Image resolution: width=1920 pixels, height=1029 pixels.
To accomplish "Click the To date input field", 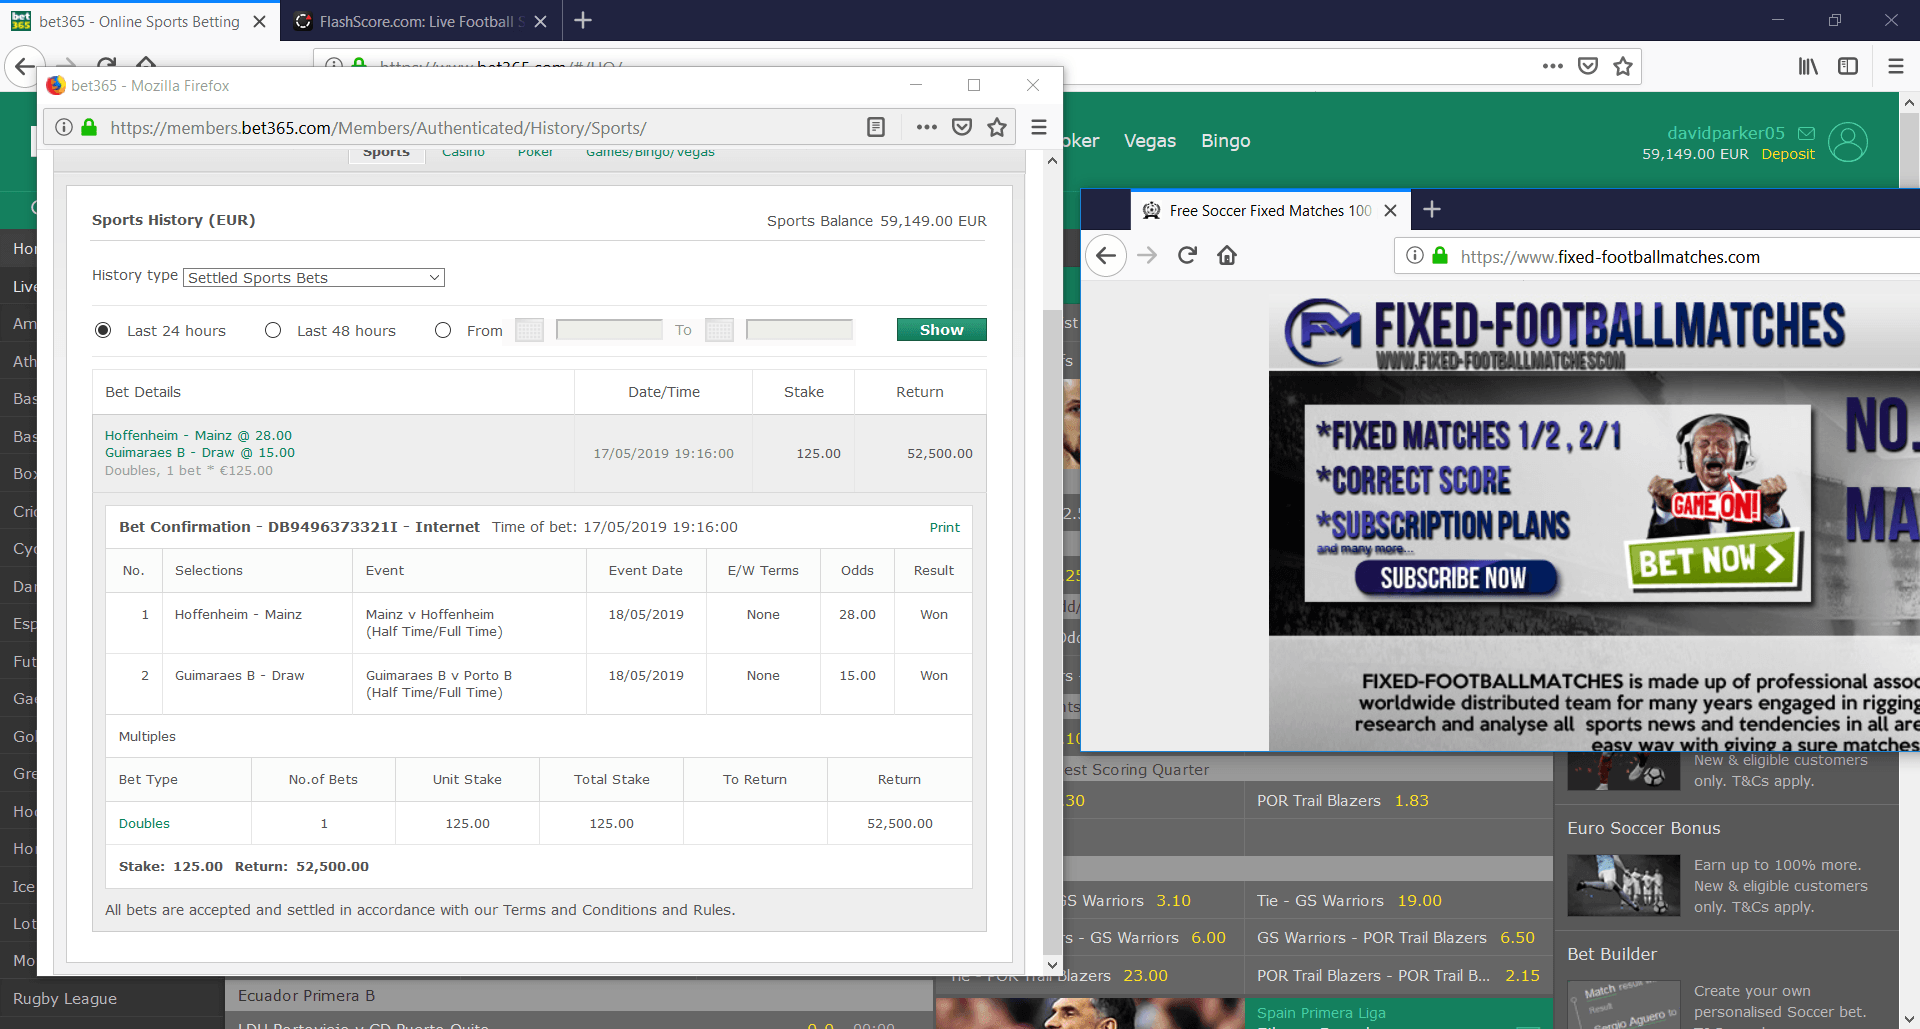I will (799, 330).
